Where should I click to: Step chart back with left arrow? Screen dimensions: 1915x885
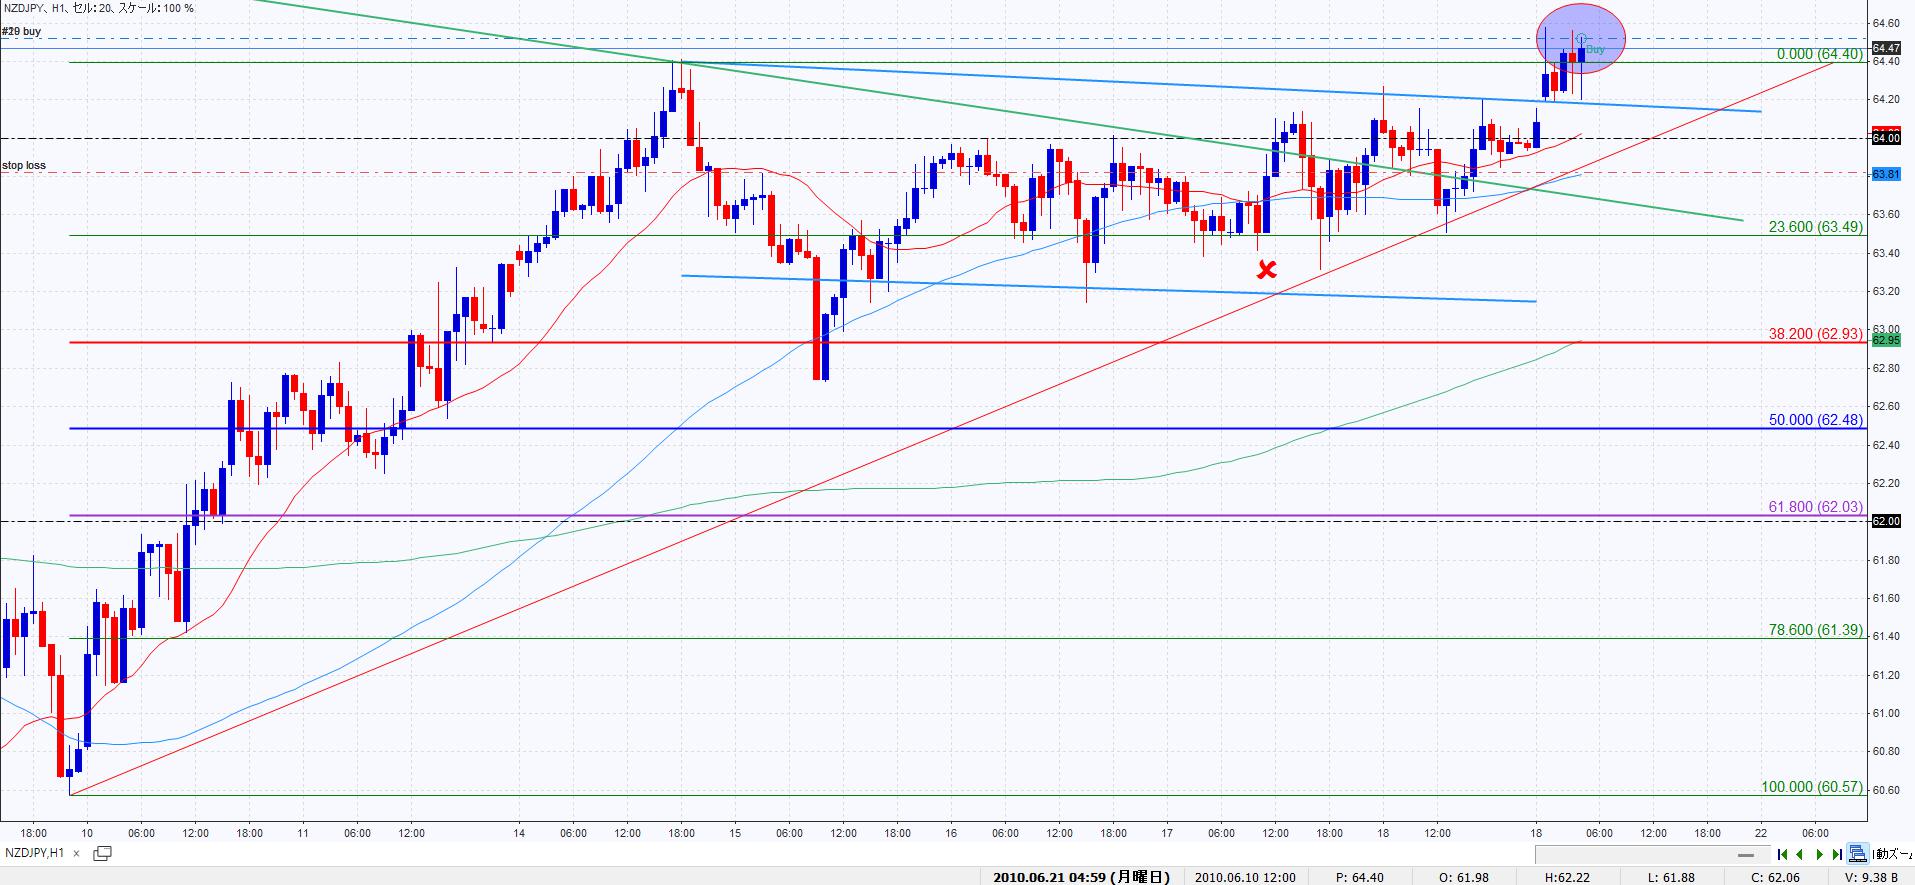coord(1800,854)
